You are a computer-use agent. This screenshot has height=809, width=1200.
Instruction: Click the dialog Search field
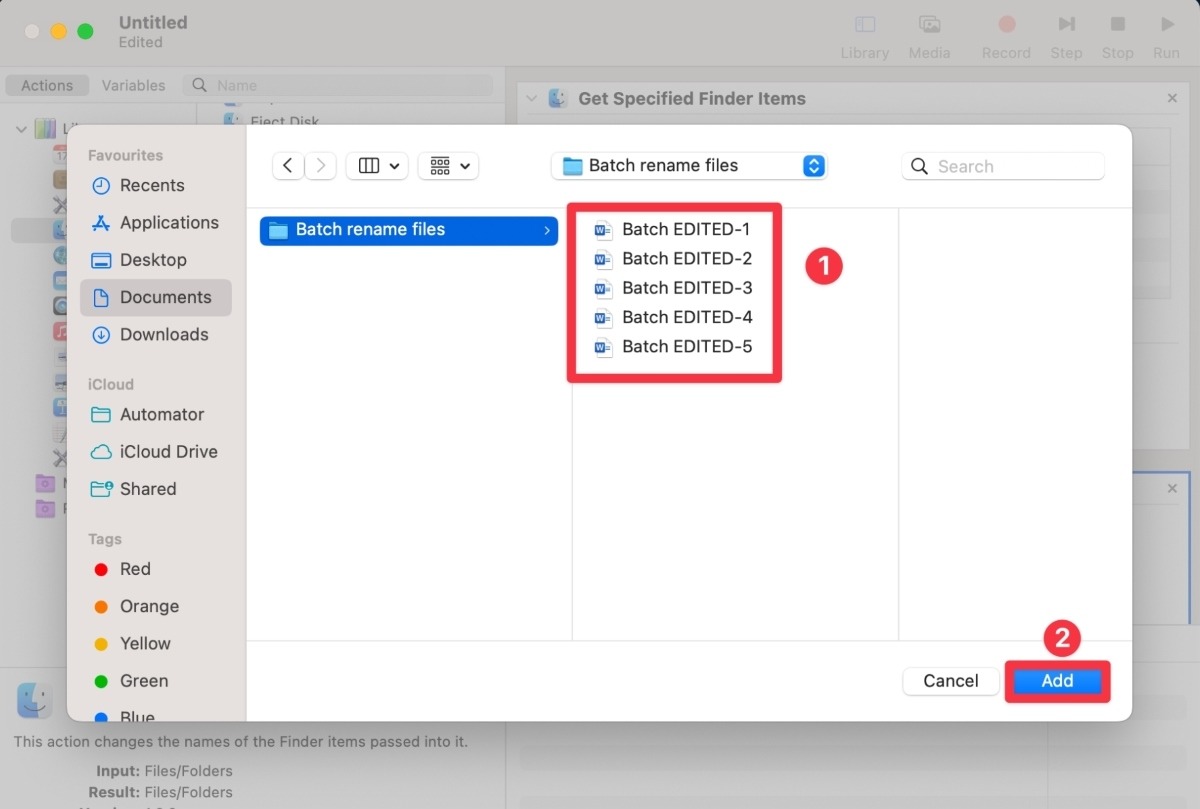(1002, 165)
